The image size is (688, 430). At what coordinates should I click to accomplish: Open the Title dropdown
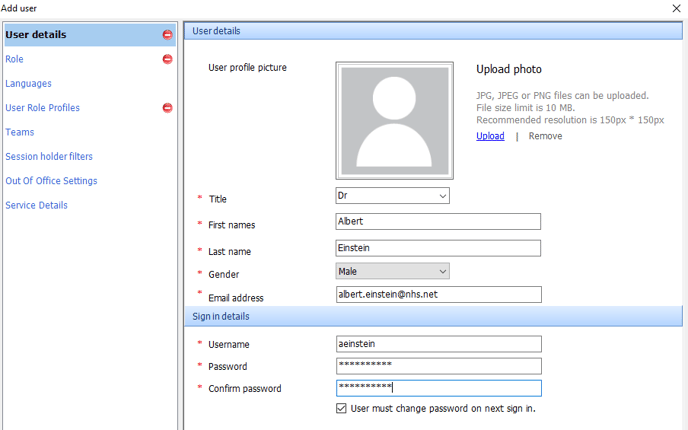[392, 196]
